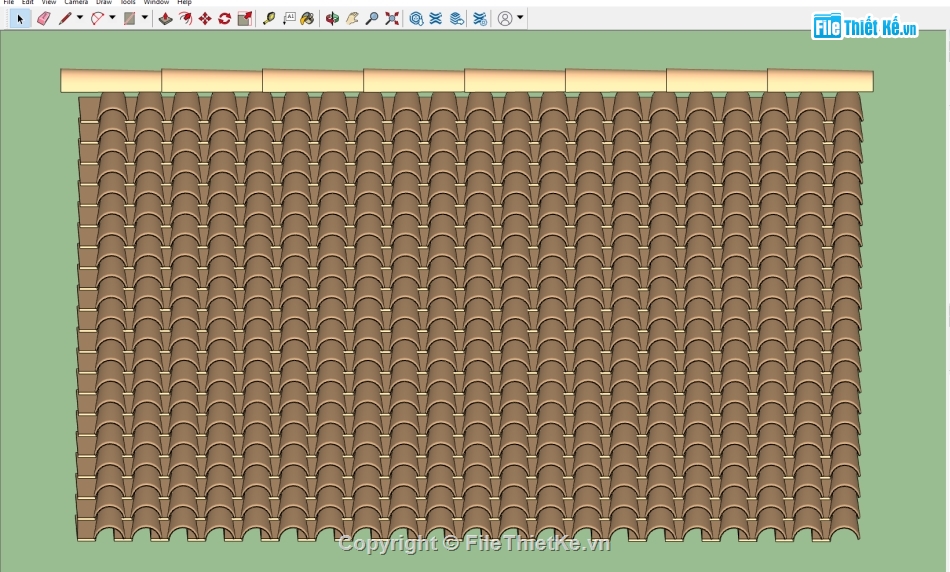950x572 pixels.
Task: Open the Shapes tool dropdown arrow
Action: [144, 18]
